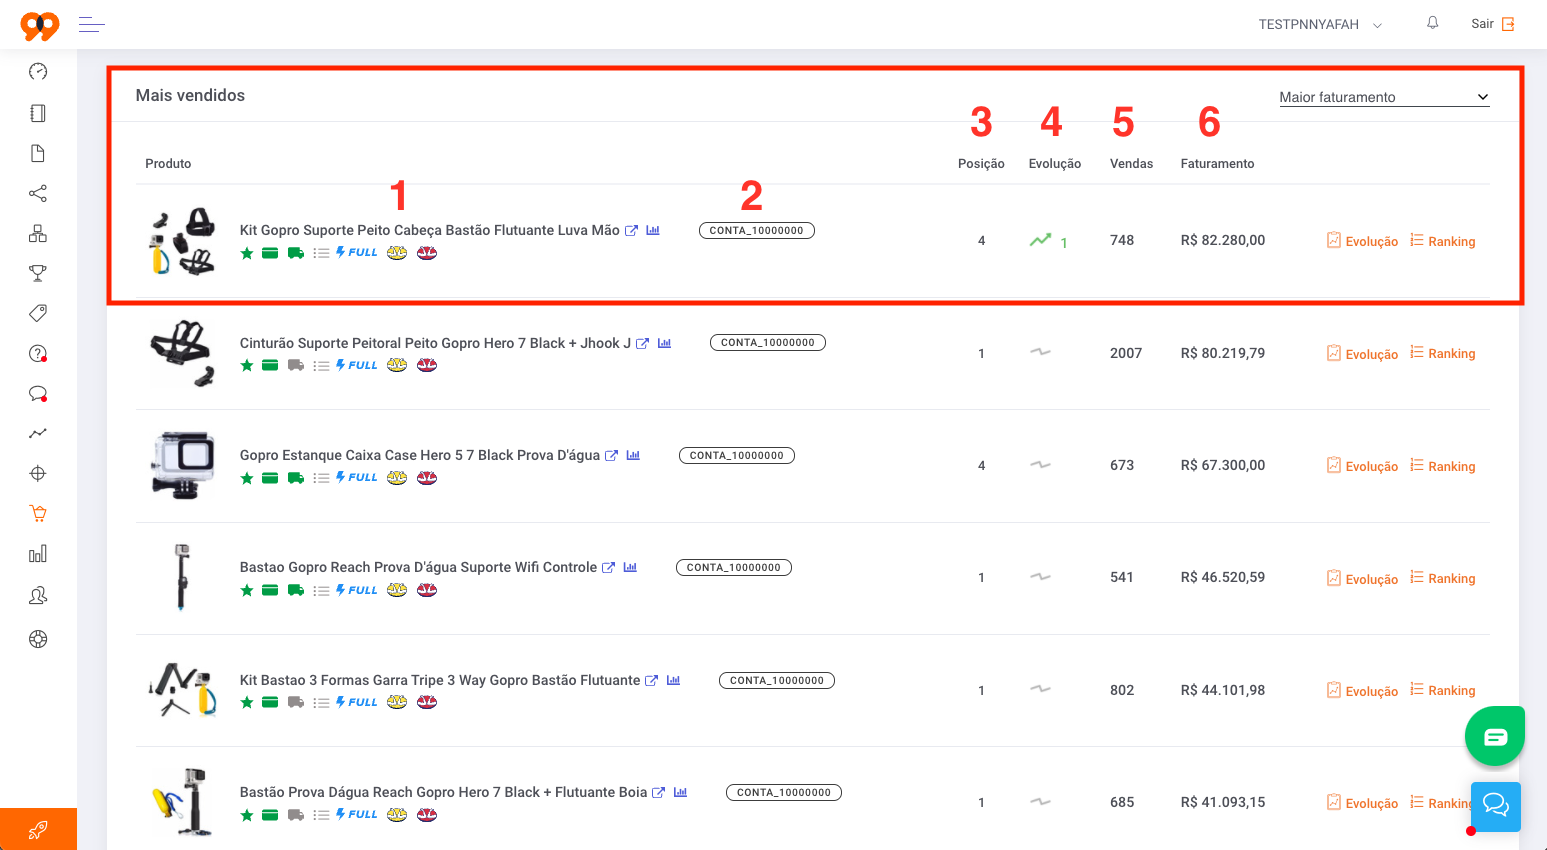Open Ranking for Kit Bastao 3 Formas row

pyautogui.click(x=1443, y=690)
